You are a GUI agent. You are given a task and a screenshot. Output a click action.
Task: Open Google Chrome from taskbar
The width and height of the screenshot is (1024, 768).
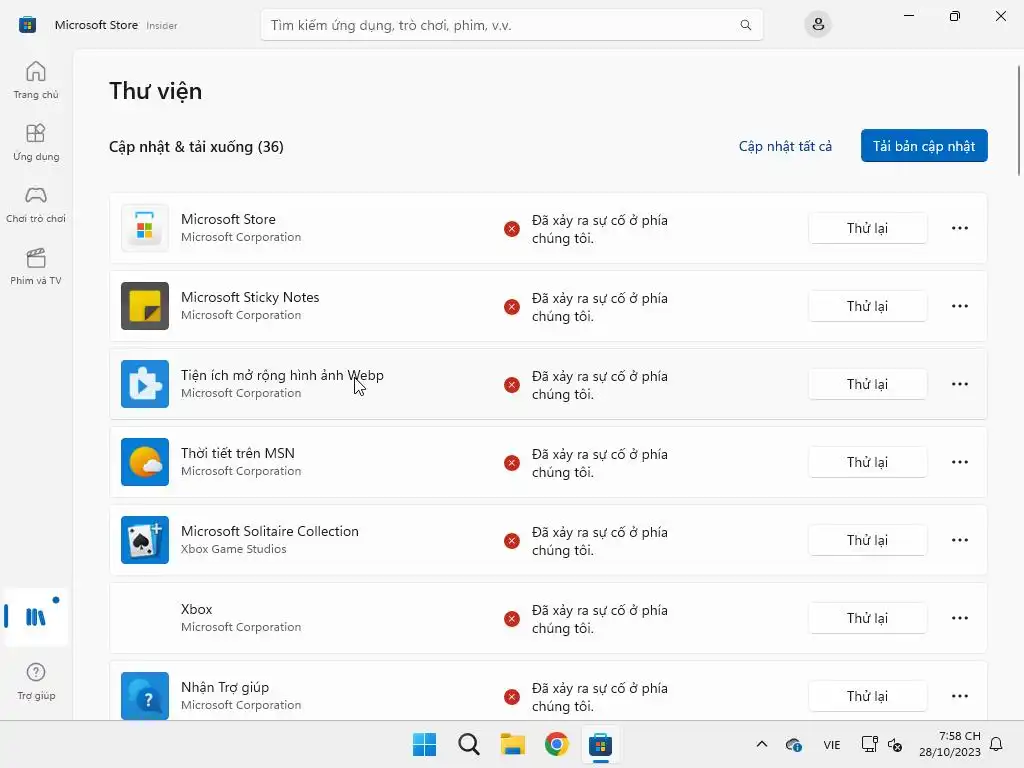(x=557, y=744)
